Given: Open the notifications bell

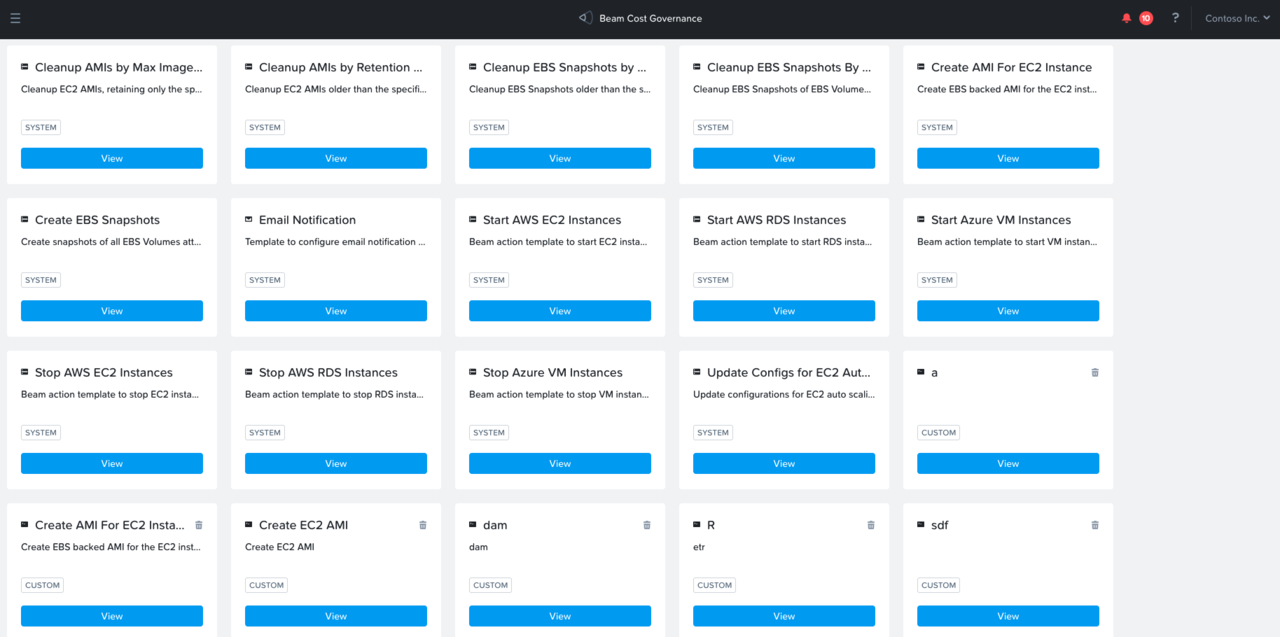Looking at the screenshot, I should pyautogui.click(x=1127, y=18).
